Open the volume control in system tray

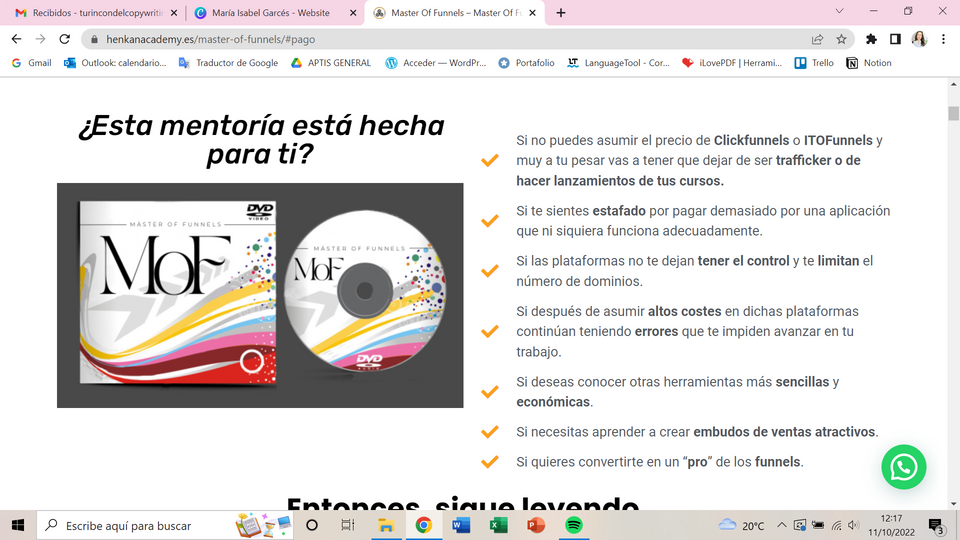click(x=853, y=525)
